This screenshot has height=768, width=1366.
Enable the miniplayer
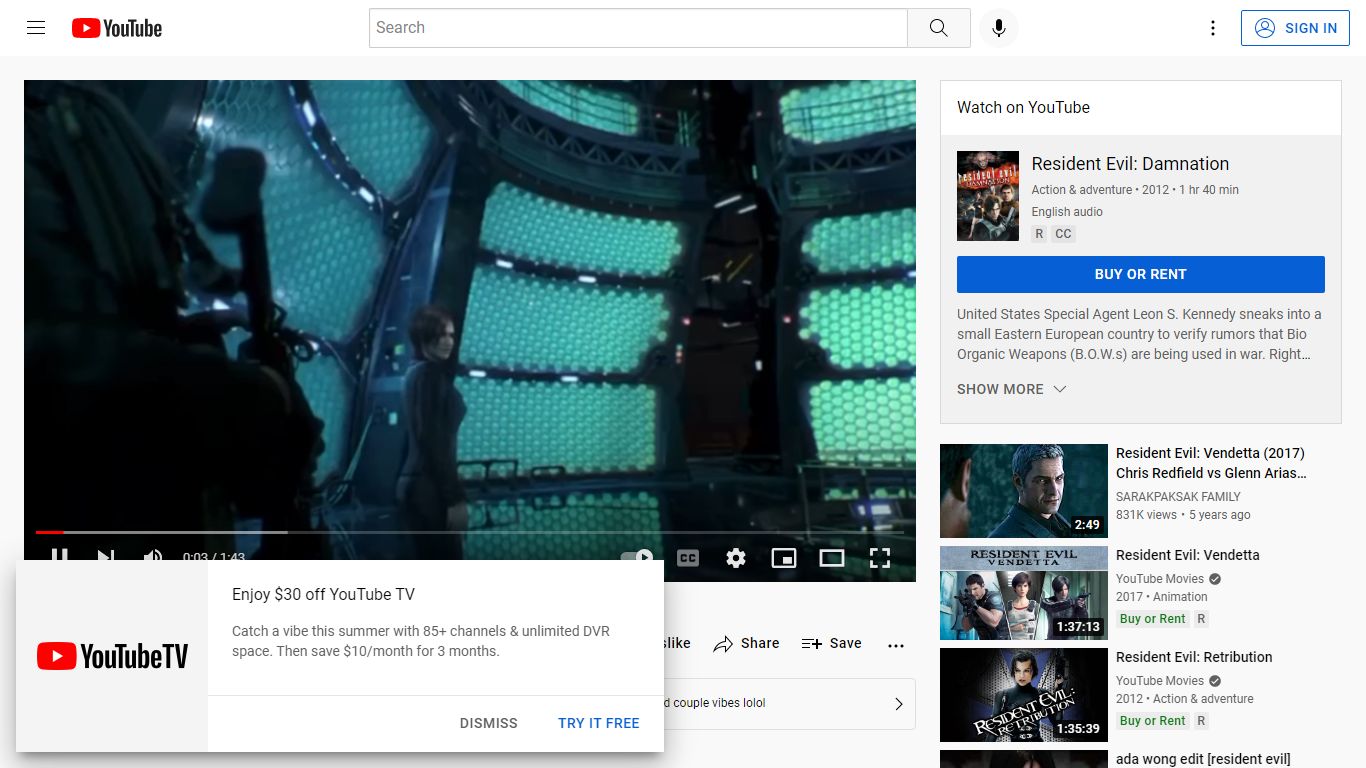(x=784, y=558)
